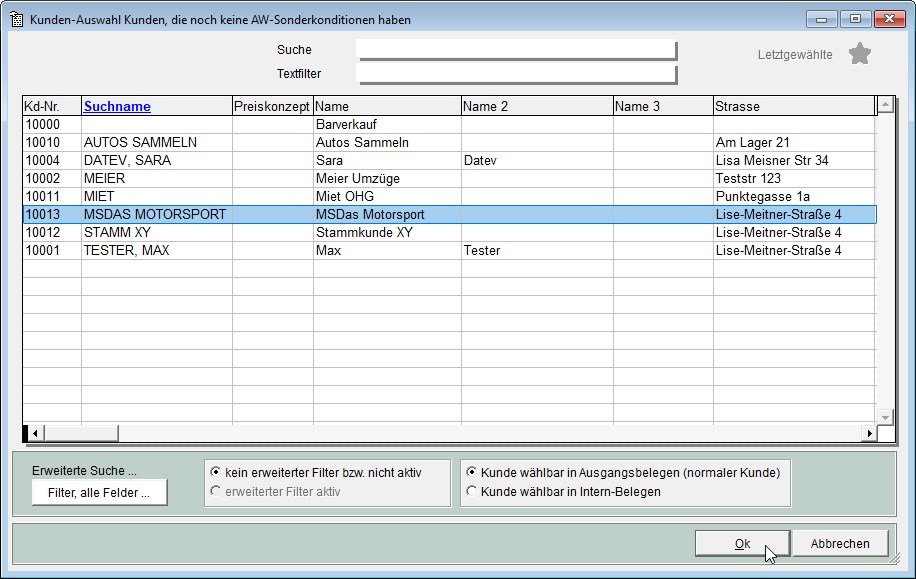
Task: Click into the Suche search field
Action: [x=516, y=50]
